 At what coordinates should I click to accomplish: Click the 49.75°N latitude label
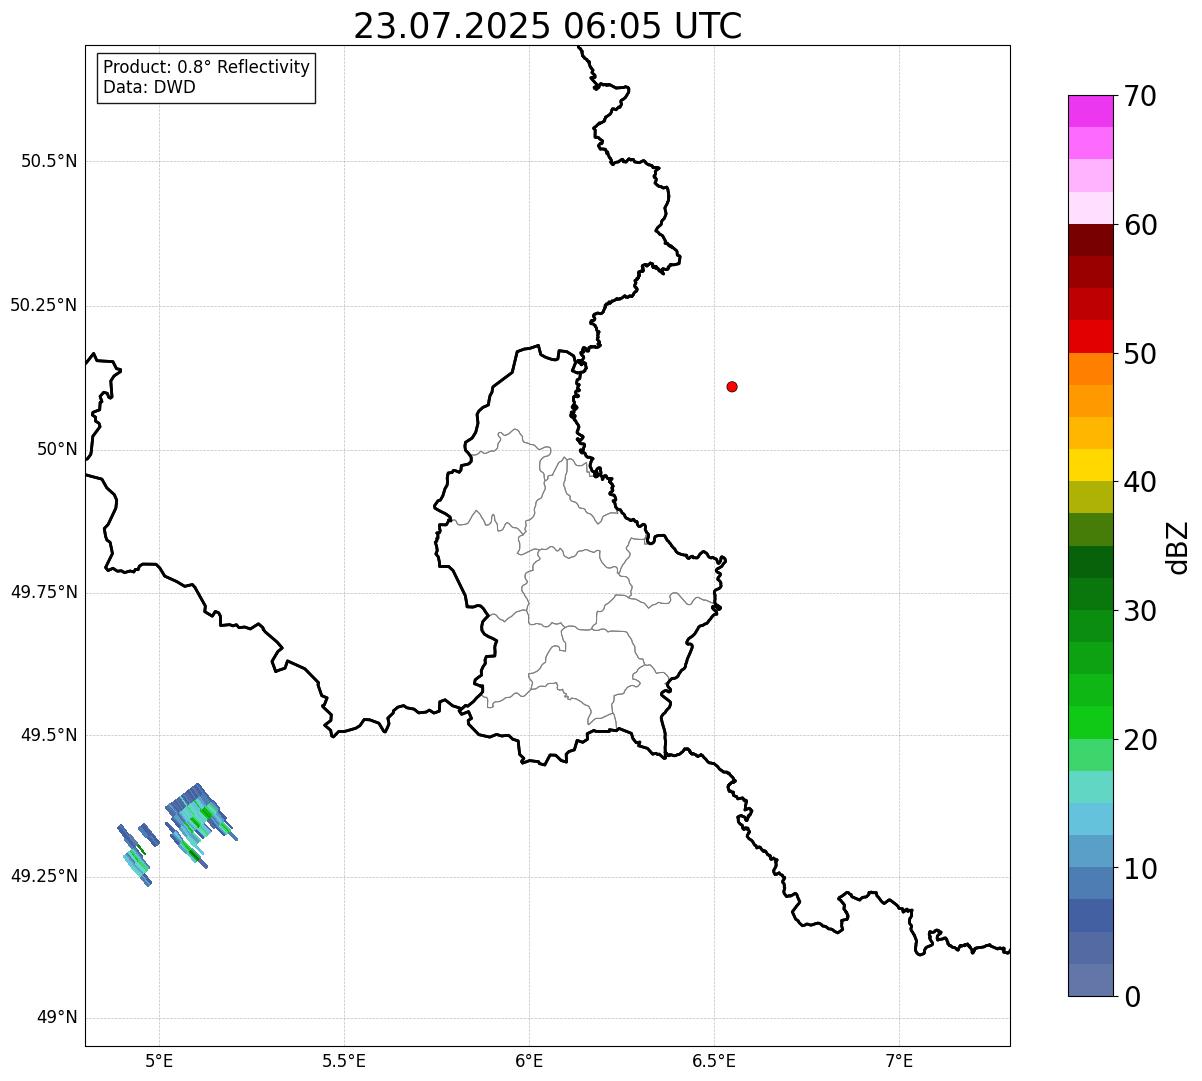click(x=44, y=592)
